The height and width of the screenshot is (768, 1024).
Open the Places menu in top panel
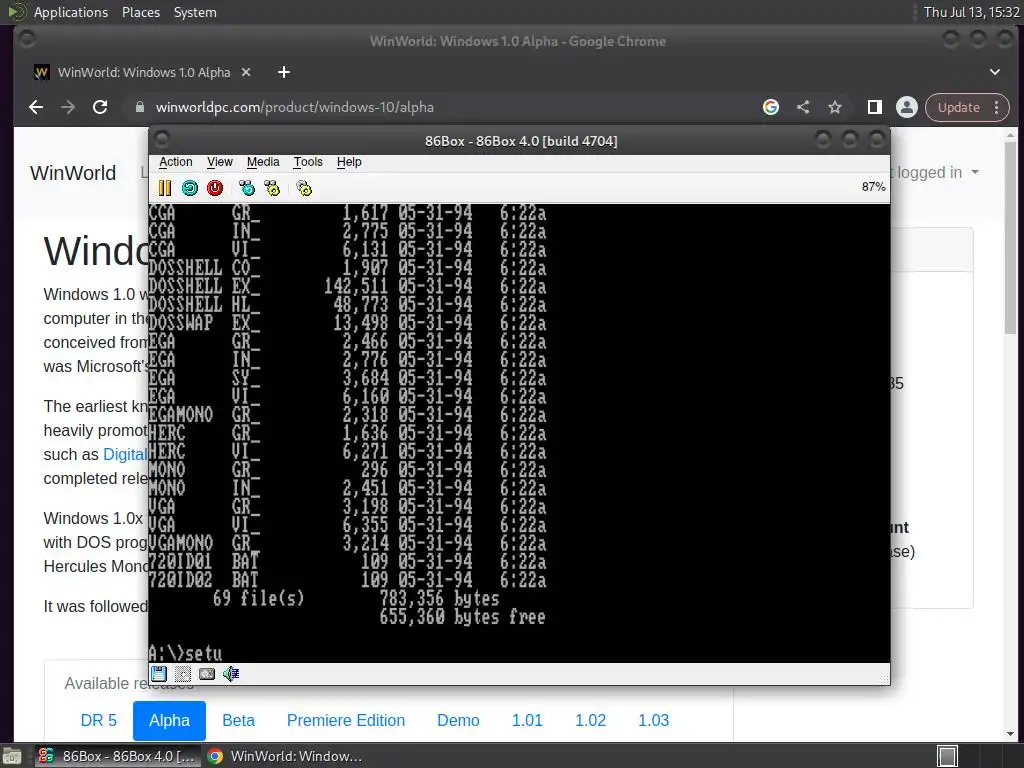coord(140,12)
